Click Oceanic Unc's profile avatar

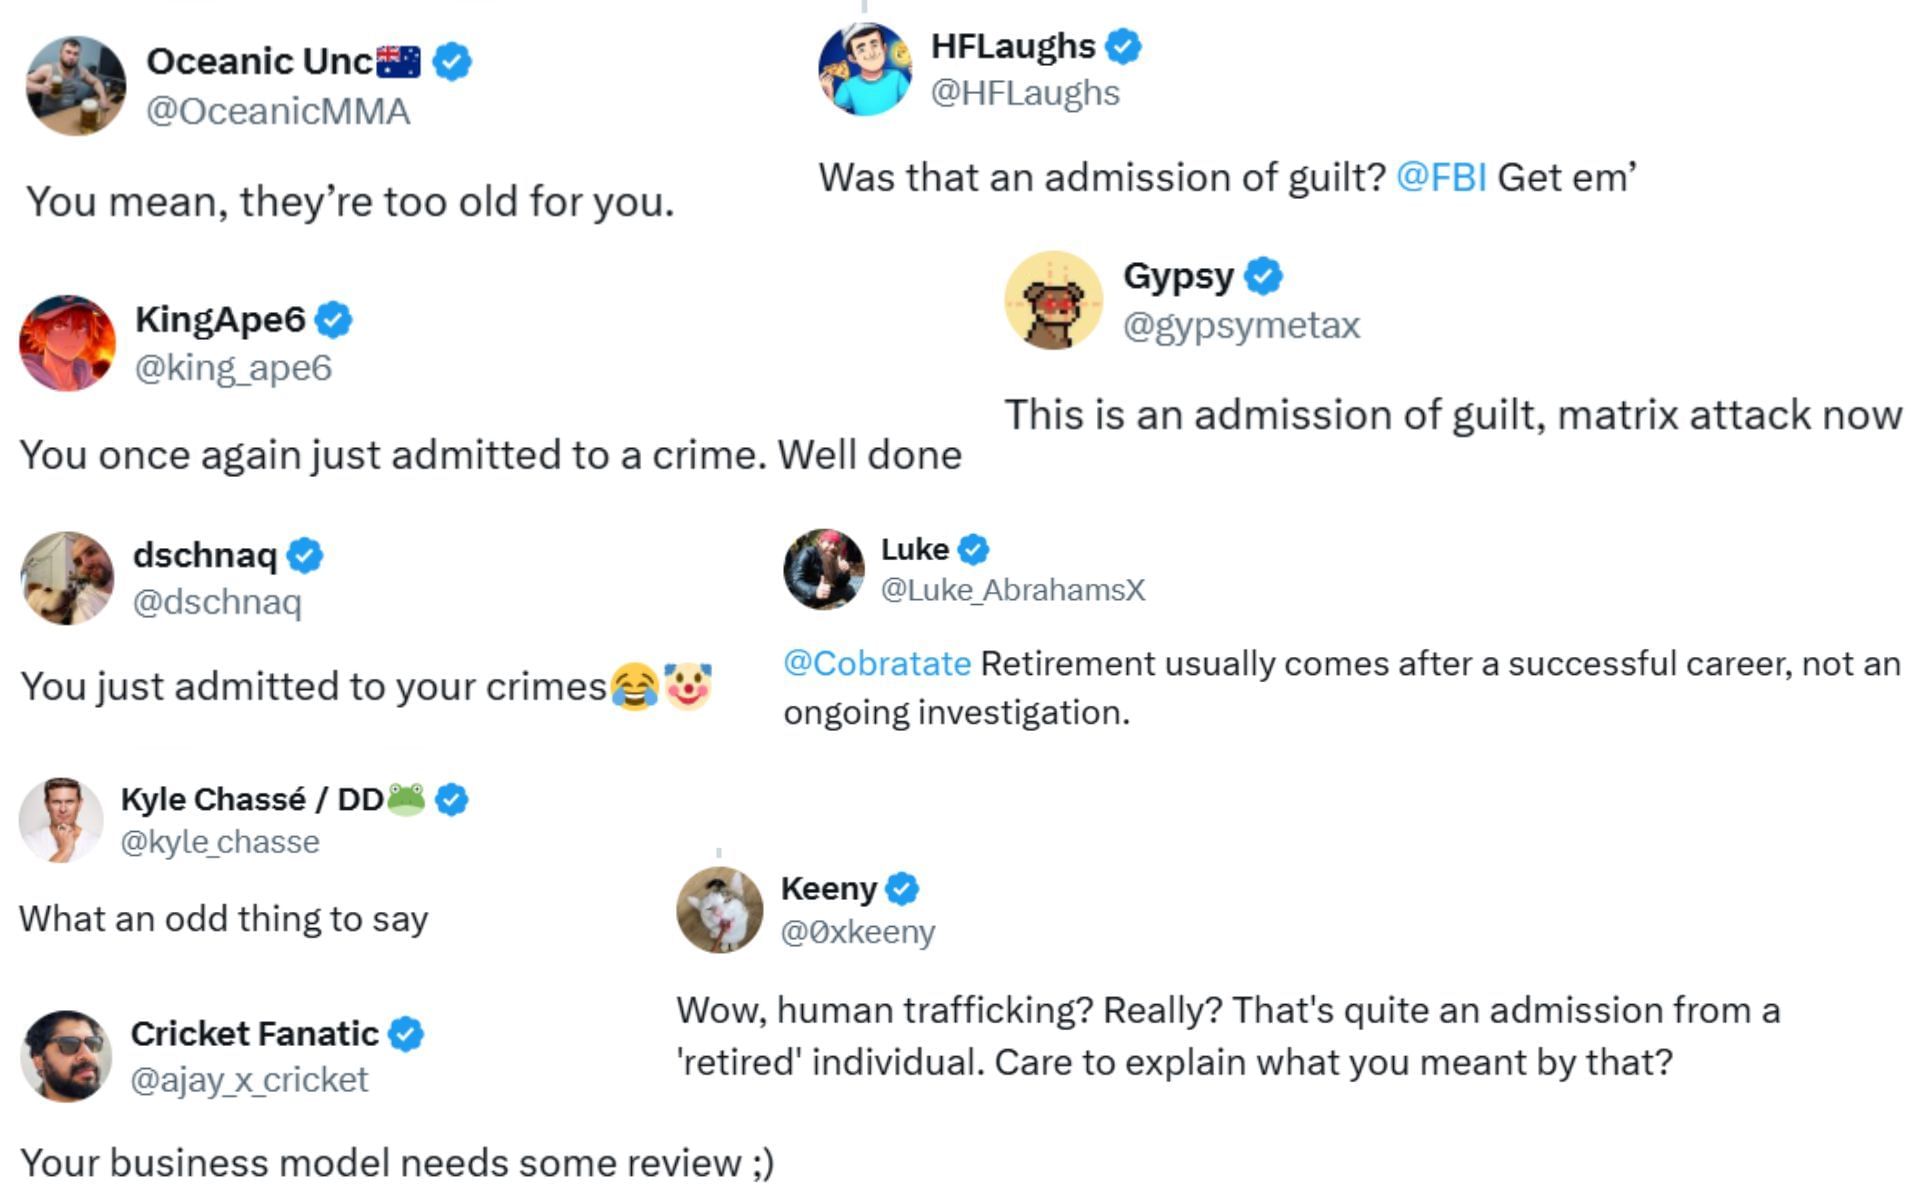(x=76, y=86)
